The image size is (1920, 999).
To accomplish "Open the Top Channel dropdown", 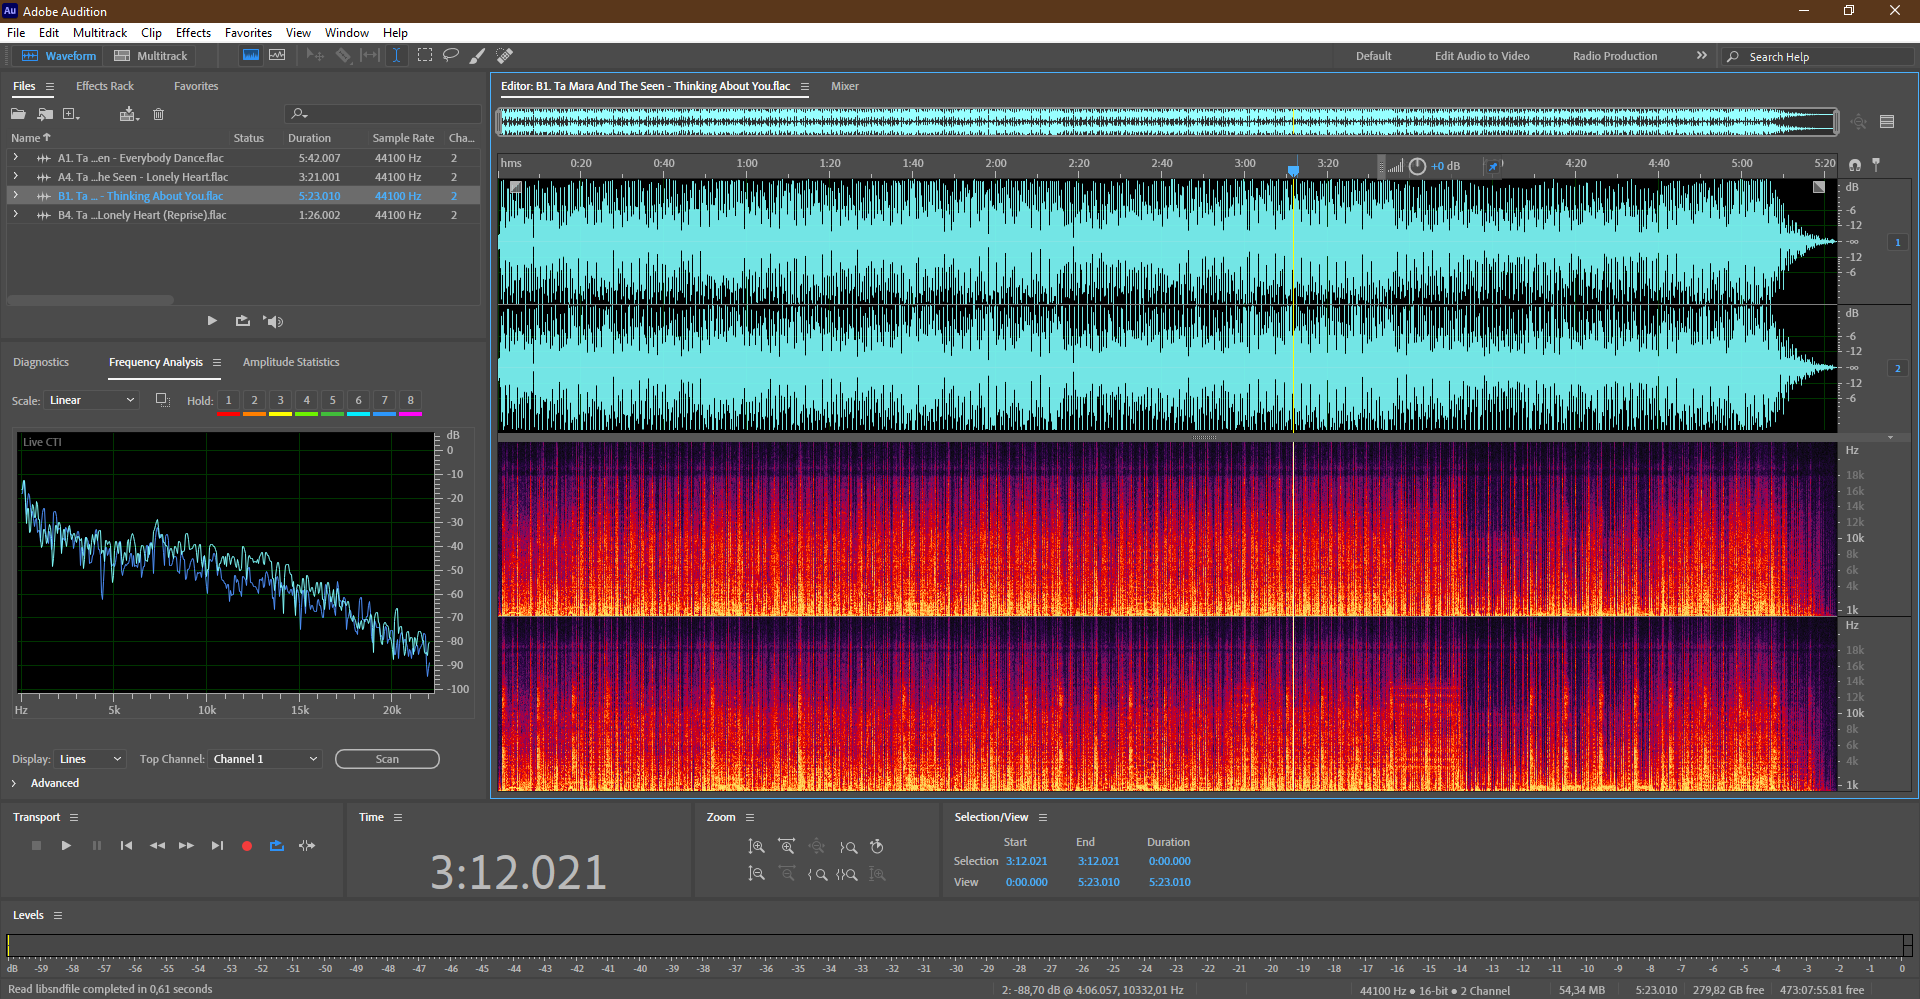I will (265, 759).
